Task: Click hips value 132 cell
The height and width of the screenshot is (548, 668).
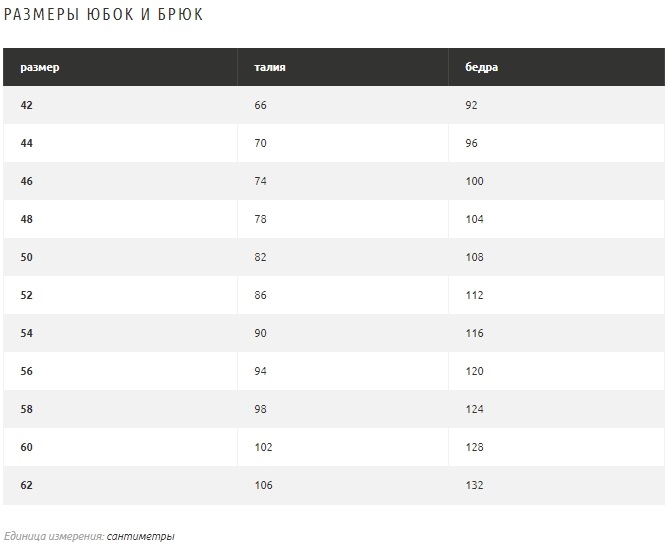Action: (474, 485)
